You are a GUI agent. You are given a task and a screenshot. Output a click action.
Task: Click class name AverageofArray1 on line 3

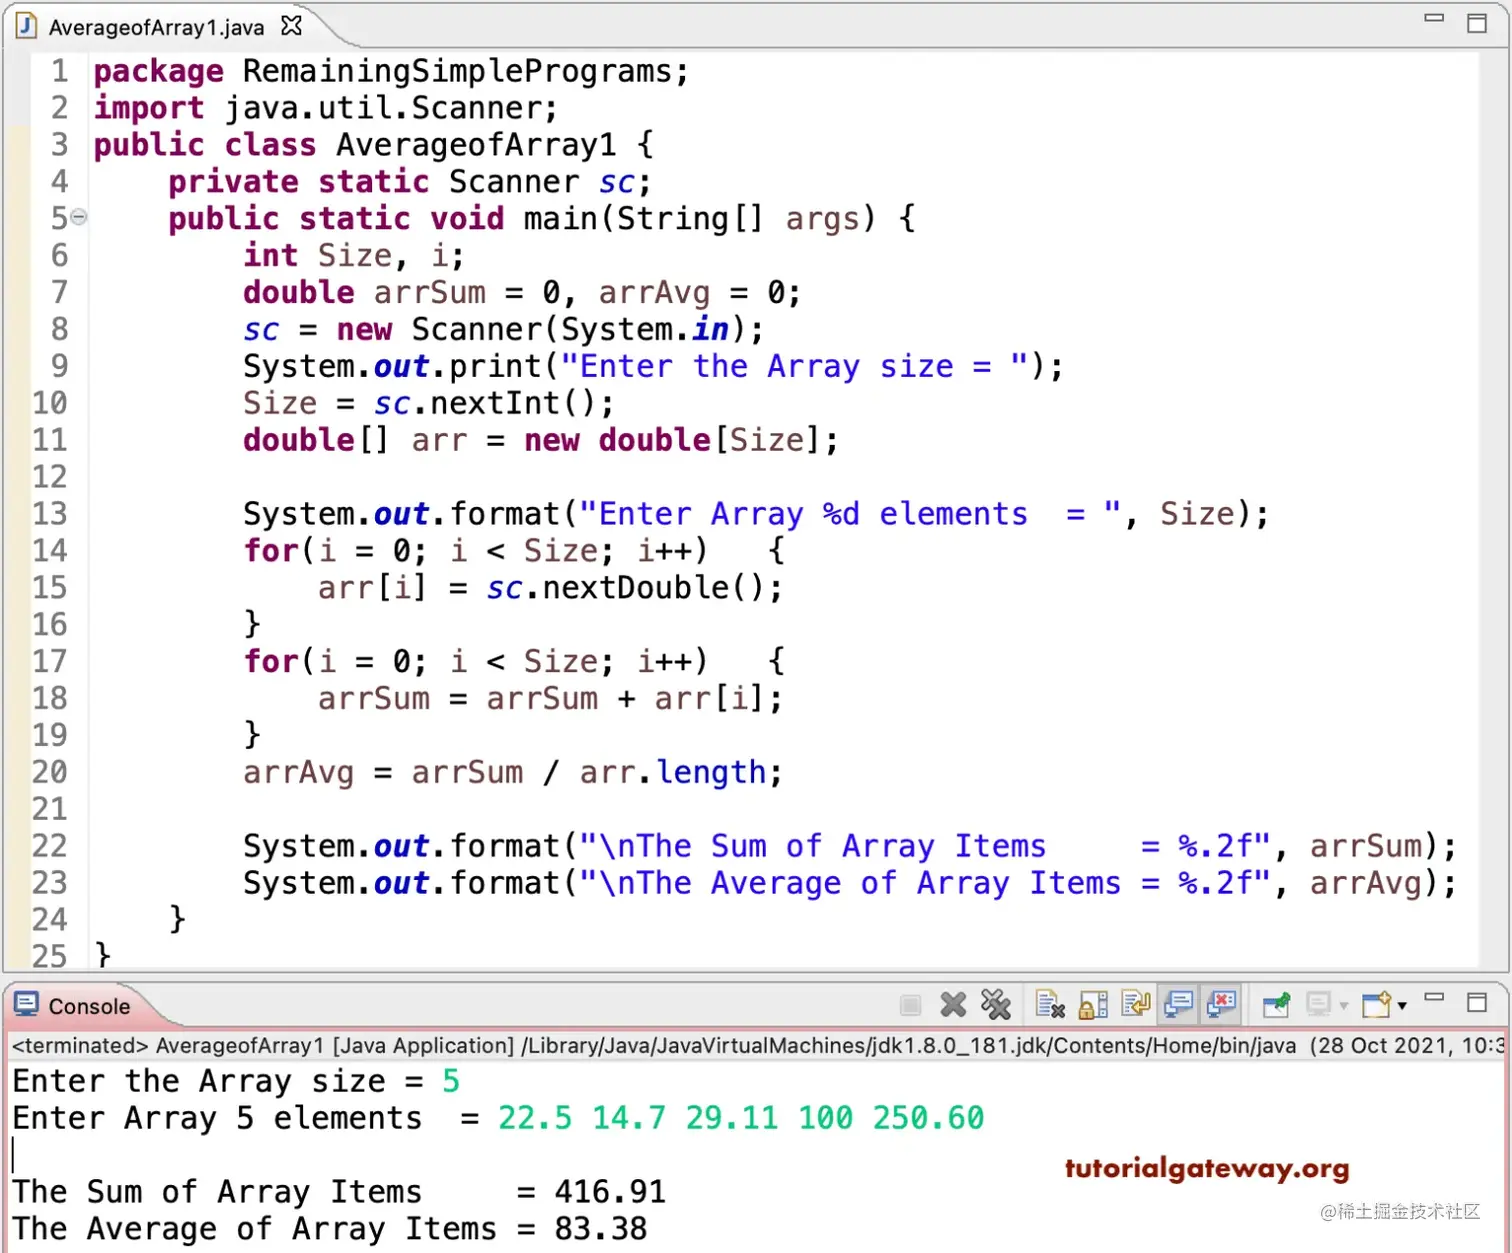coord(476,145)
